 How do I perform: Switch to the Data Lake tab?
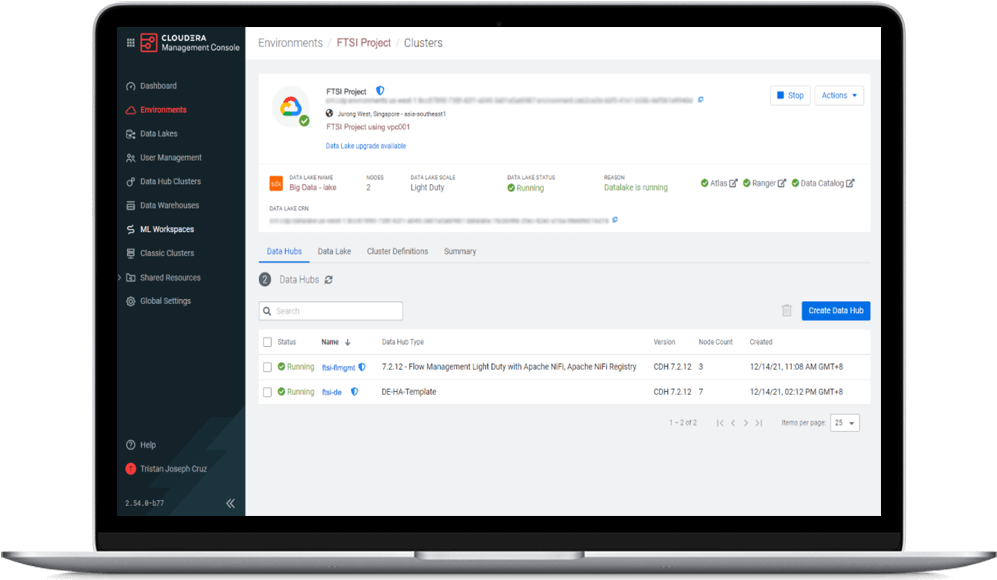point(334,252)
